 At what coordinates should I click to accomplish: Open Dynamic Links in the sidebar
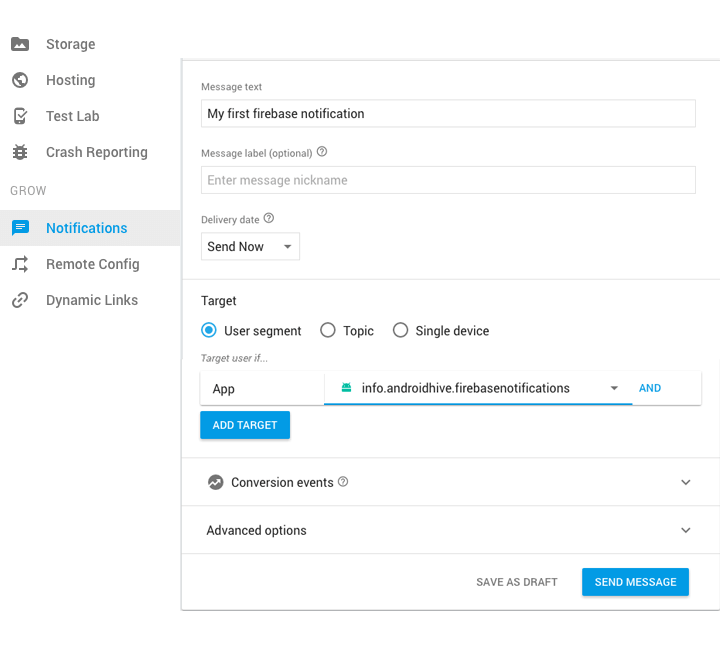click(x=90, y=300)
